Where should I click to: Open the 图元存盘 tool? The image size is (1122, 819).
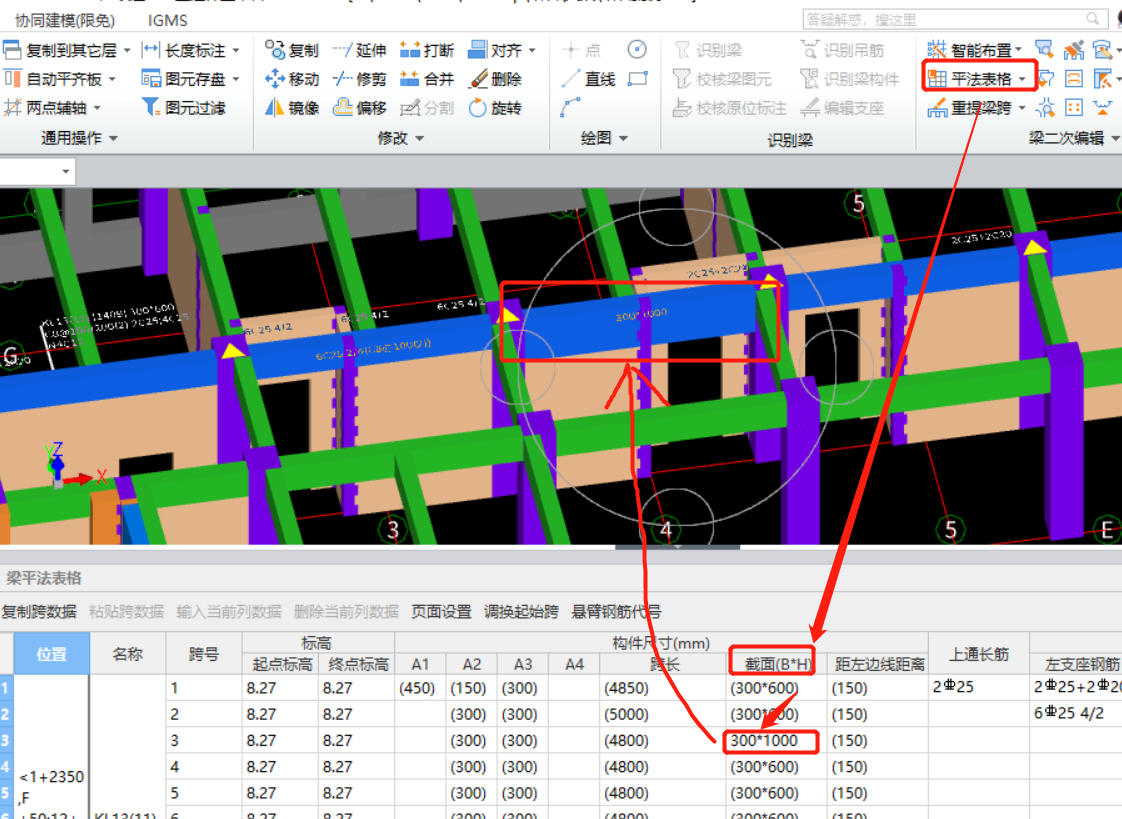pos(184,79)
